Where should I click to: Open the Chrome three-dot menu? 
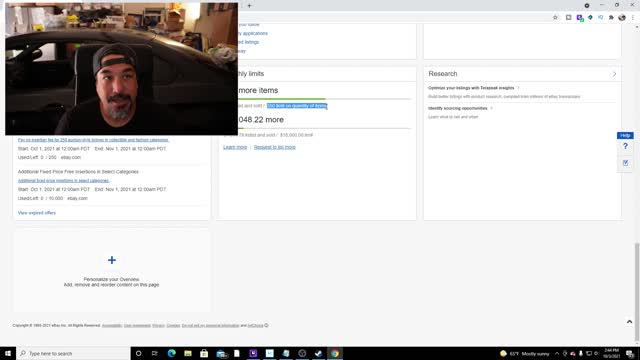(633, 18)
